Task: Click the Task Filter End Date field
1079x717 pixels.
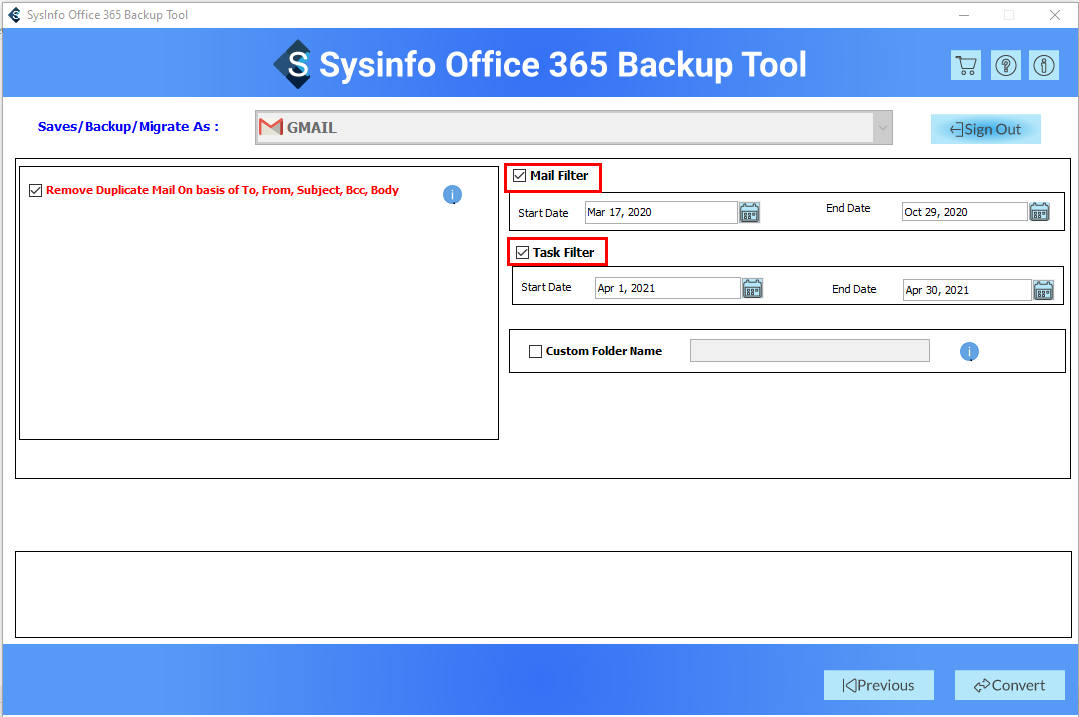Action: click(966, 290)
